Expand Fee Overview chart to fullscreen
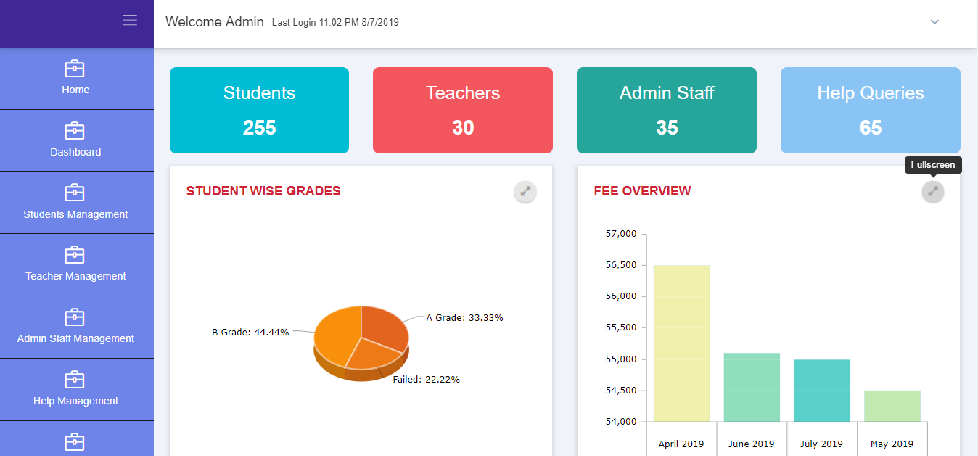The image size is (978, 456). point(932,192)
